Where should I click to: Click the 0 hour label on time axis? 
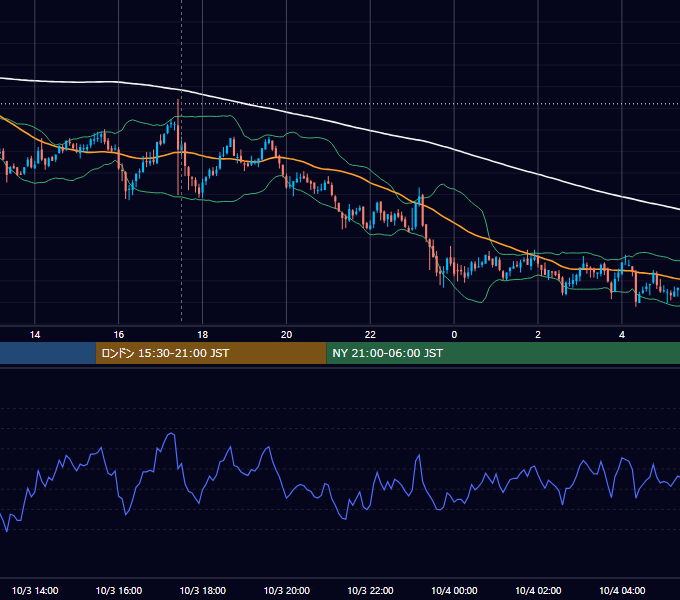point(454,335)
